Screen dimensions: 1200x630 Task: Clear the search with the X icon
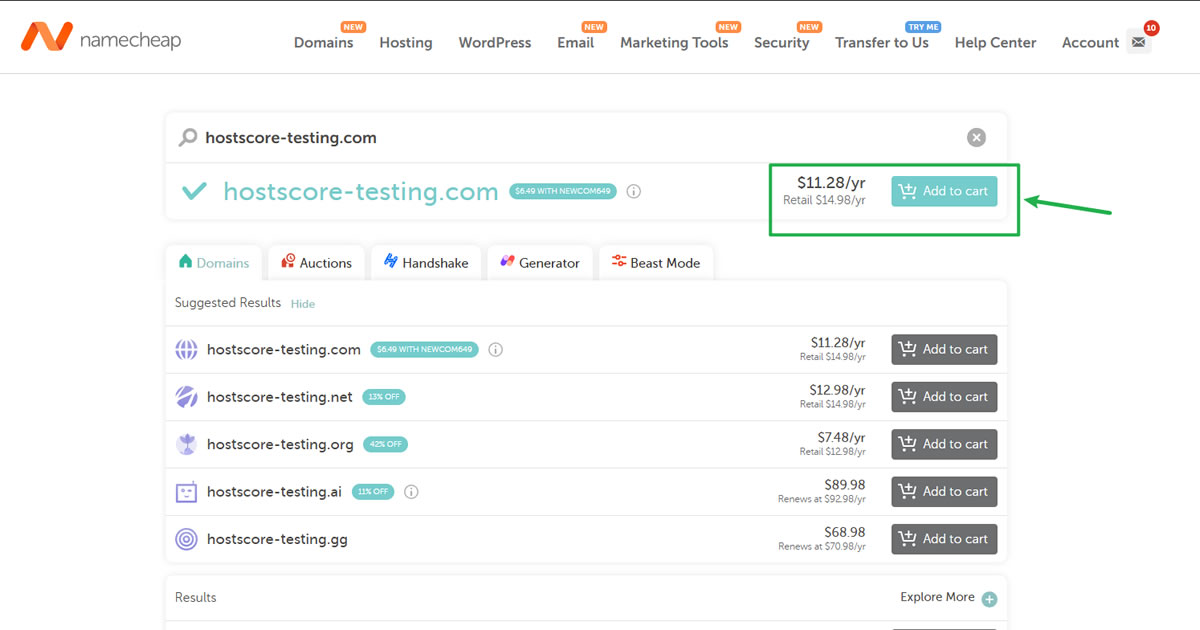976,138
